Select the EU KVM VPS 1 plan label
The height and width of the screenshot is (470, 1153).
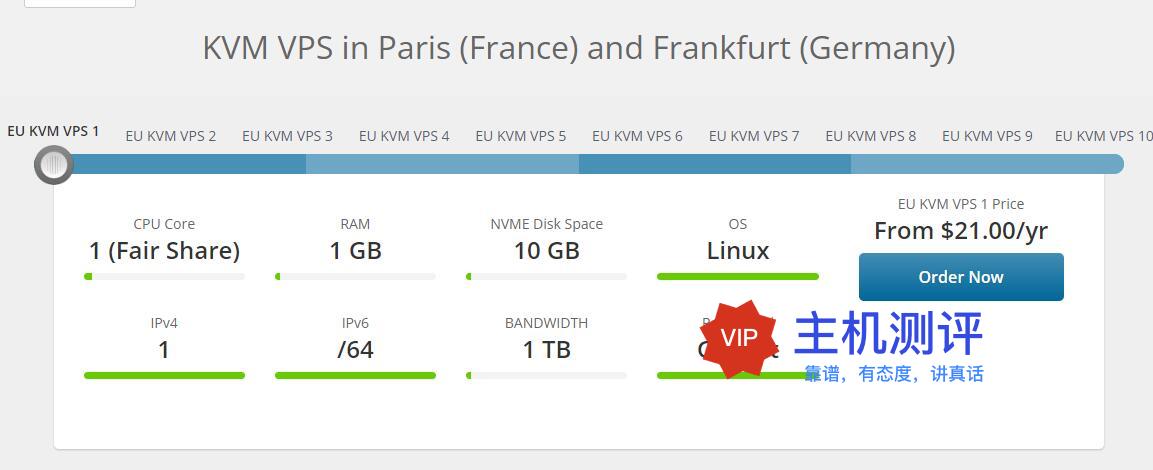[x=53, y=132]
